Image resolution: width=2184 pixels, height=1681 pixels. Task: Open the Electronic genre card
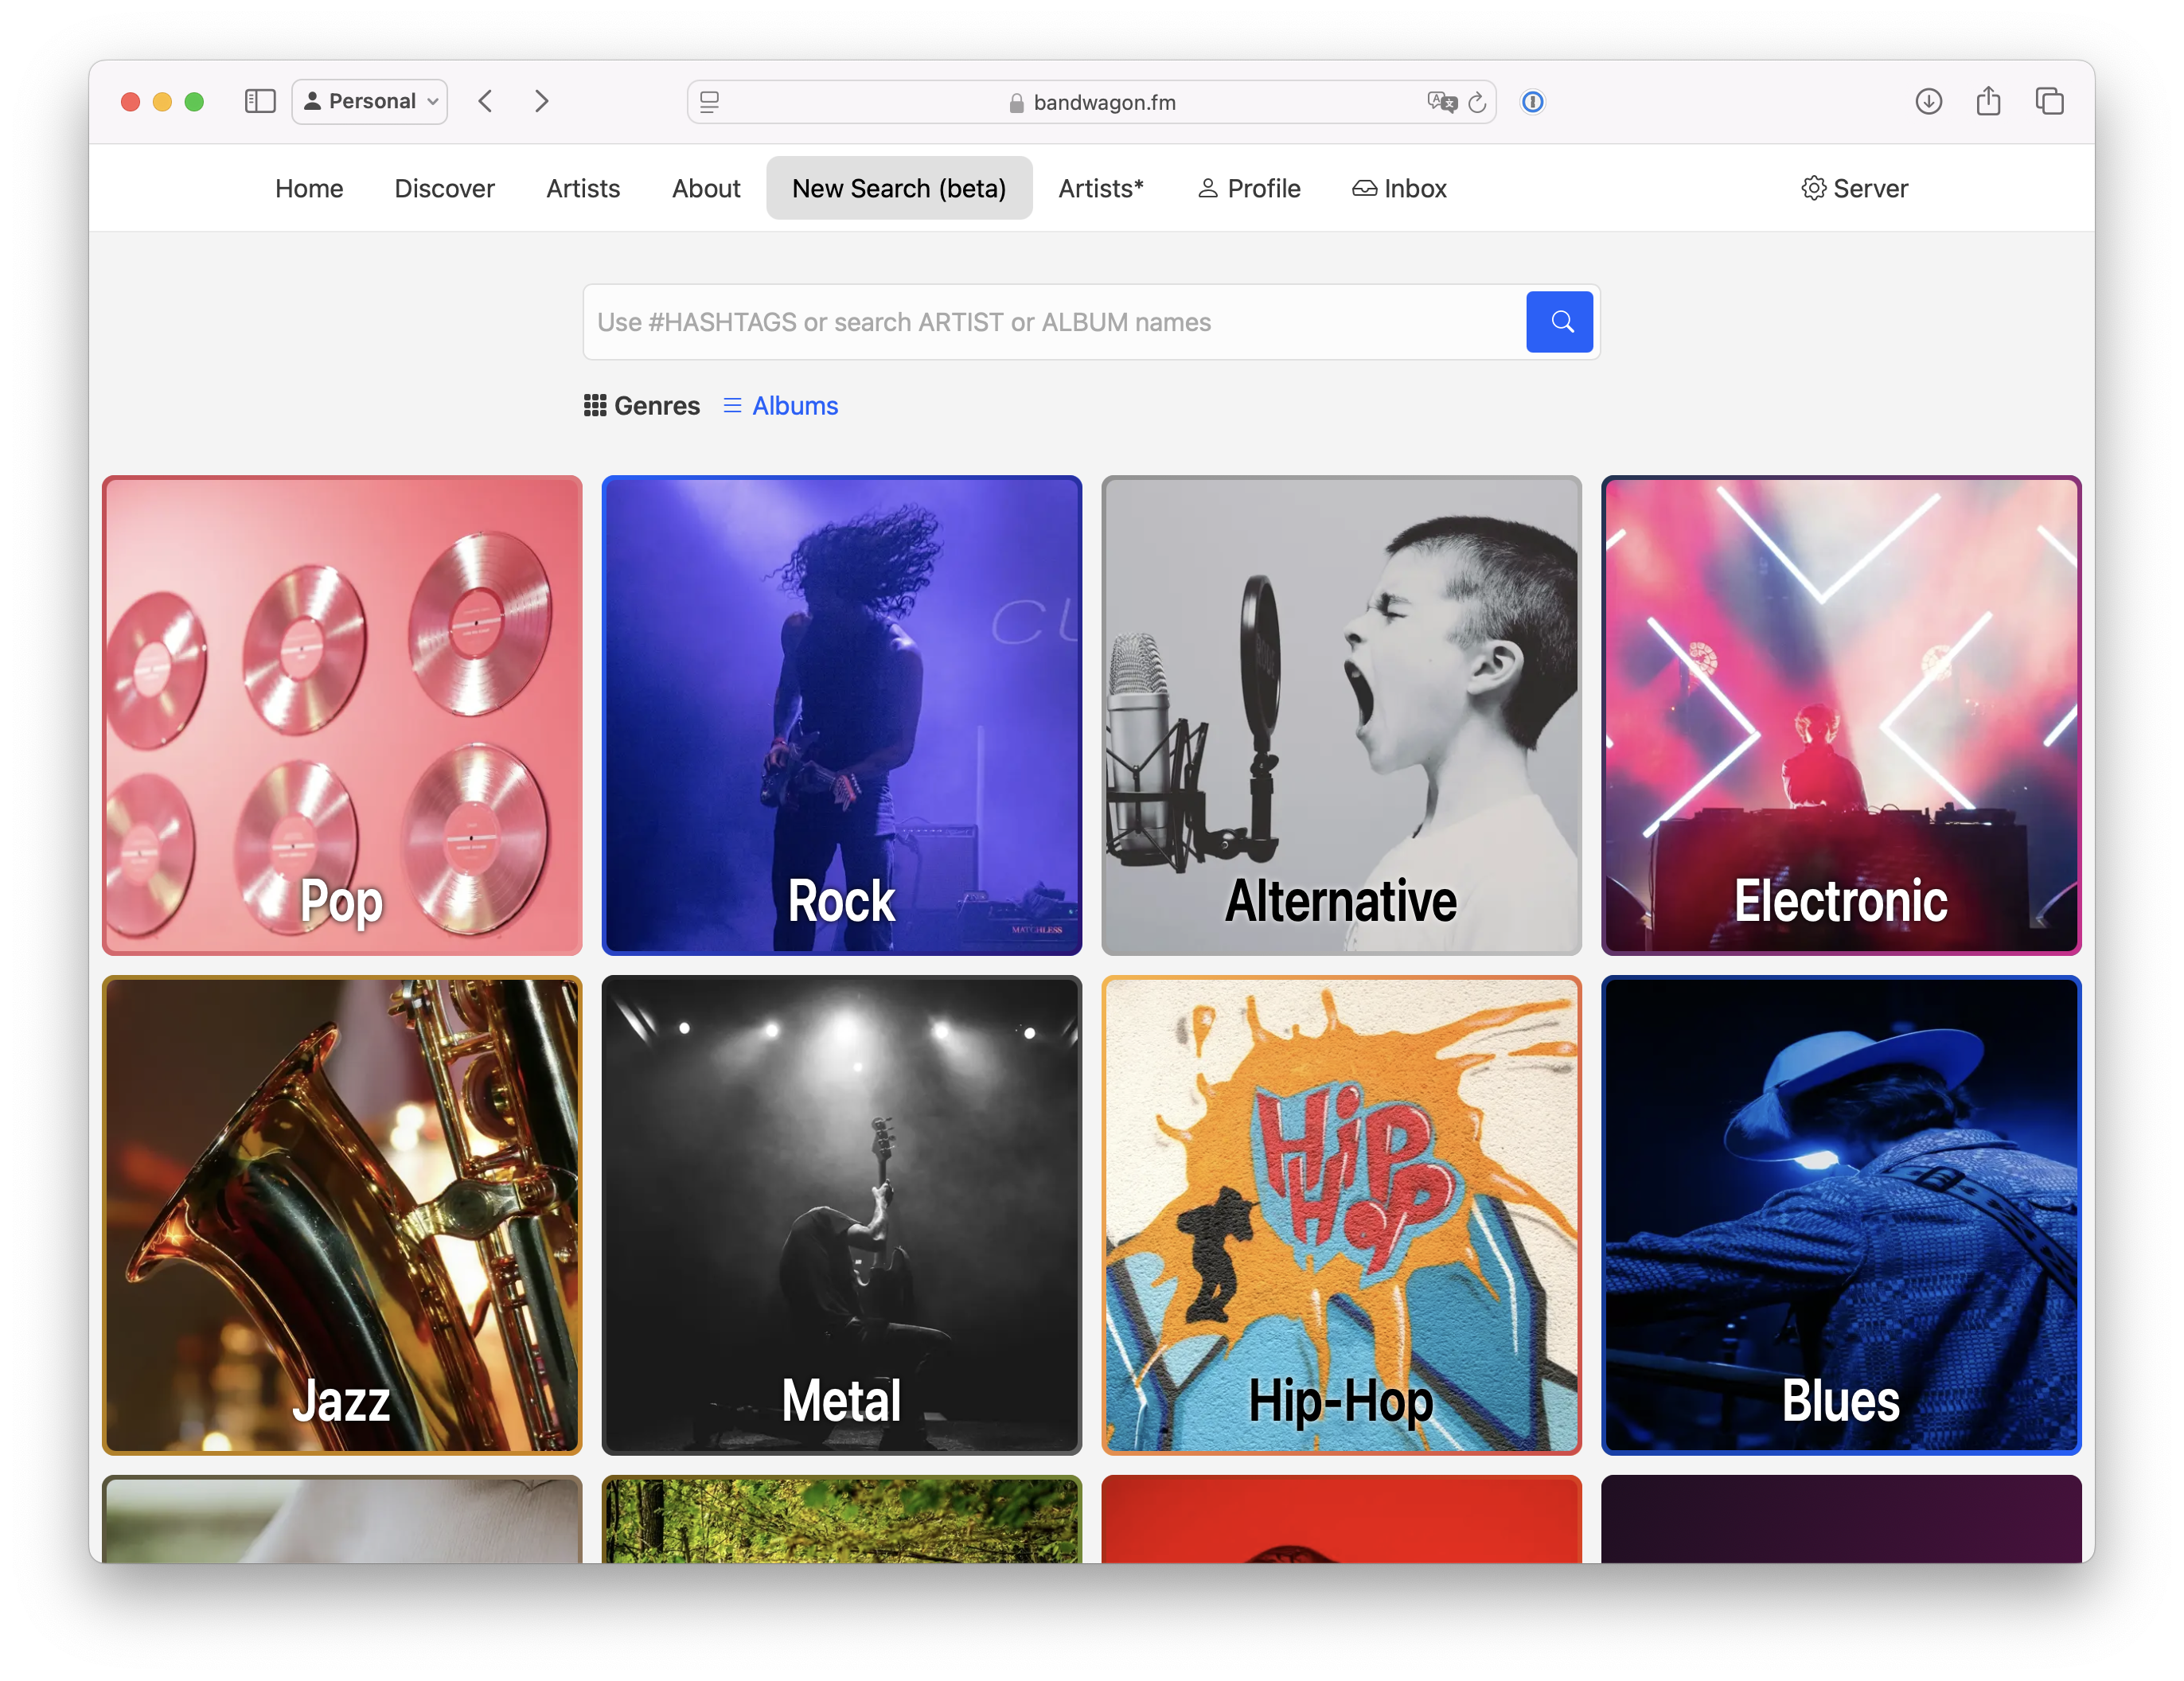1840,715
